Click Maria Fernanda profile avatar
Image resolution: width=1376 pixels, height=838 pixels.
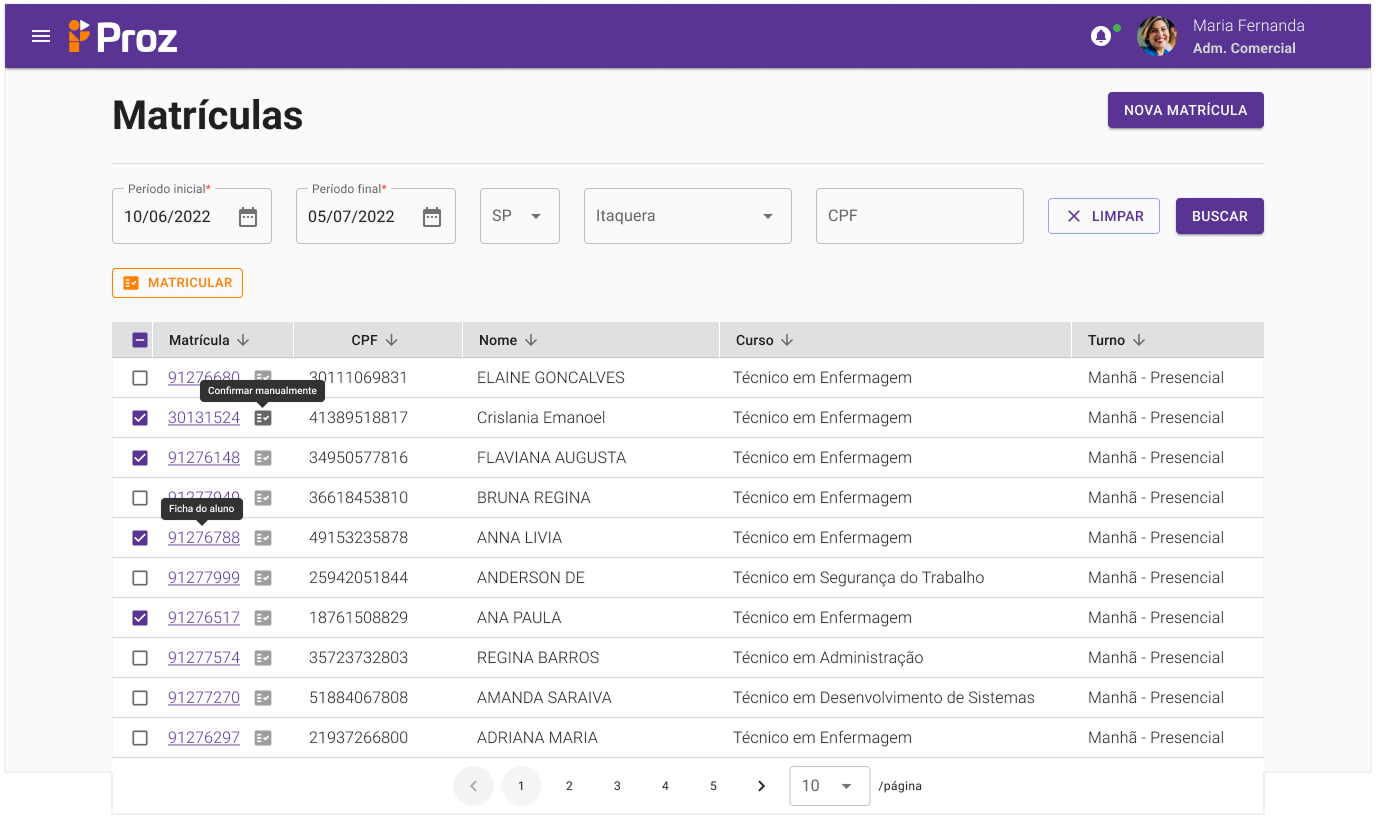coord(1157,36)
